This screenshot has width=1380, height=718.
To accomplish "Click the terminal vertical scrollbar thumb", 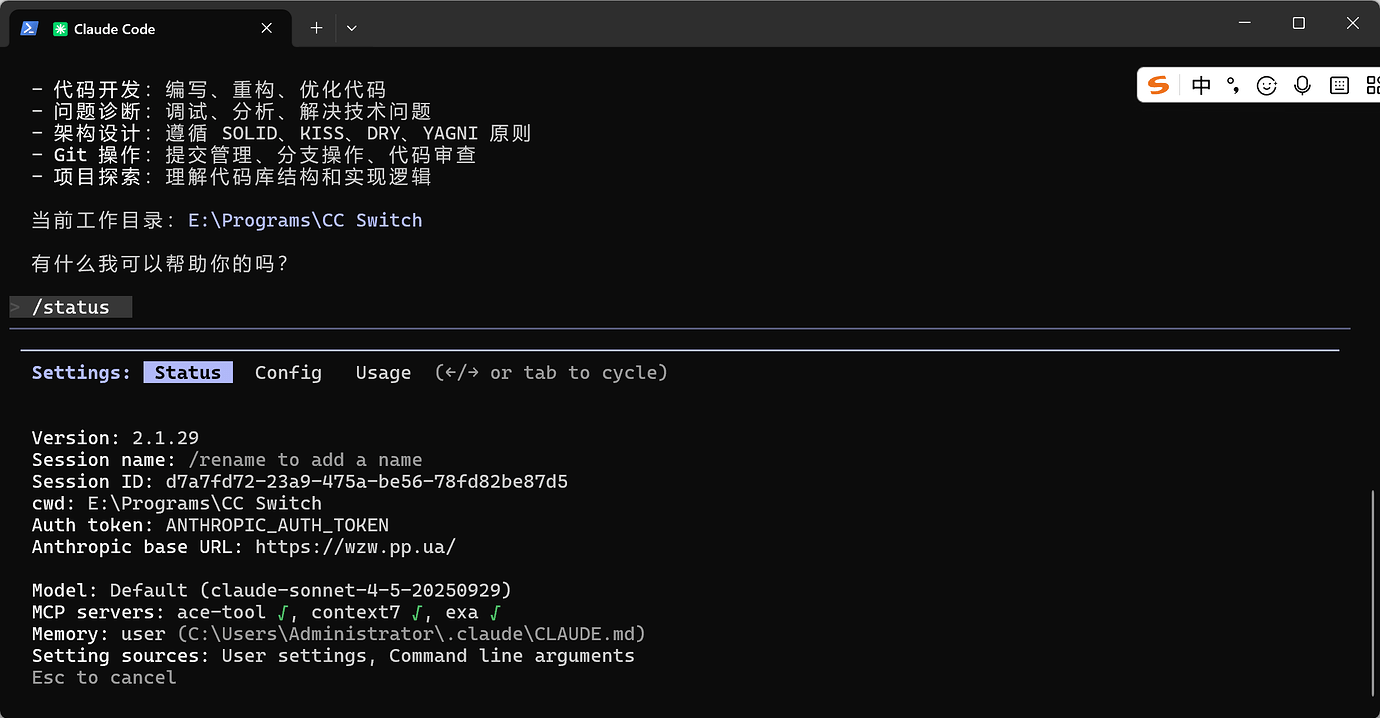I will (x=1372, y=595).
